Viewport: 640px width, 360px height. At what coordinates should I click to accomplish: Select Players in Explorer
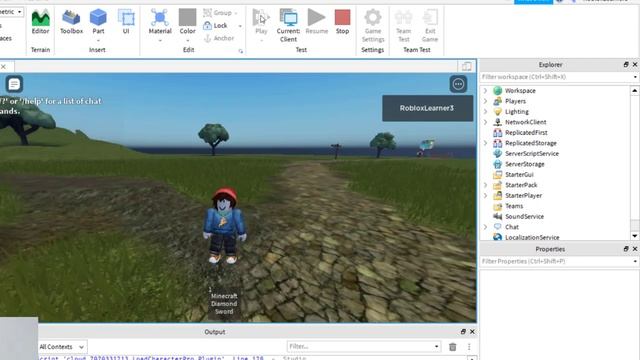(x=515, y=101)
